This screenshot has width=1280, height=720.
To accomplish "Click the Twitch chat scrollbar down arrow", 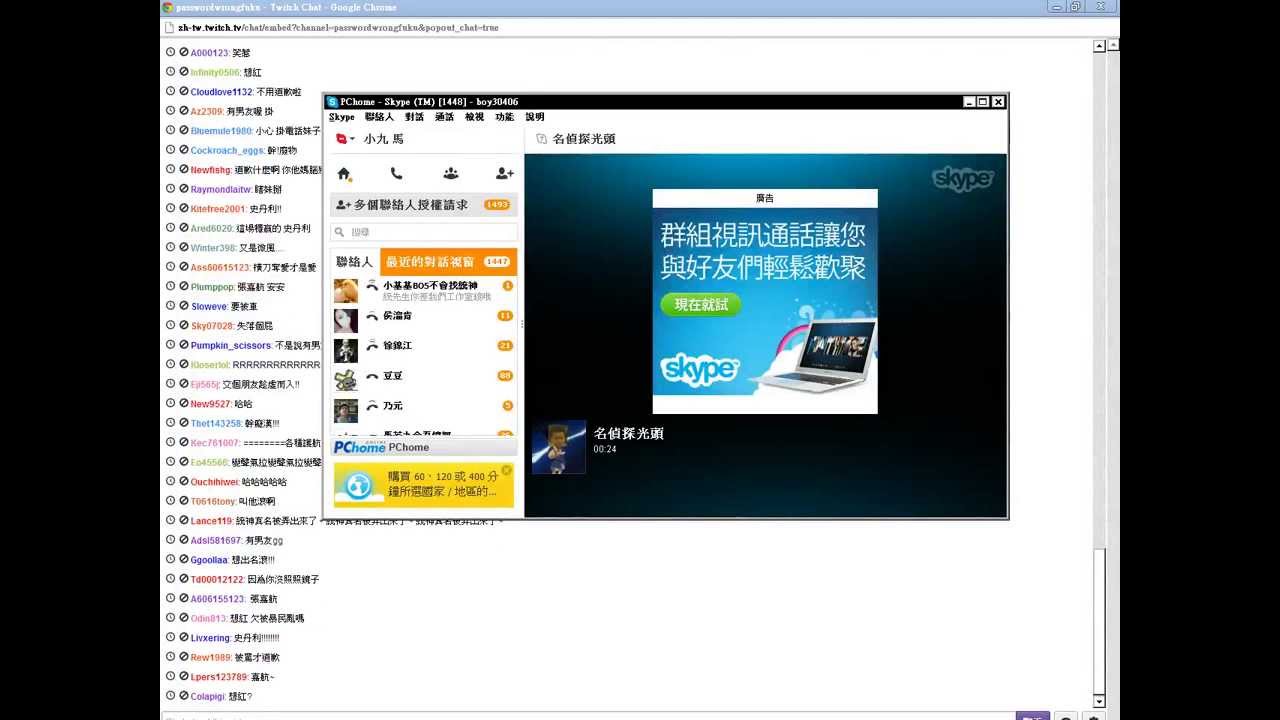I will pyautogui.click(x=1099, y=701).
